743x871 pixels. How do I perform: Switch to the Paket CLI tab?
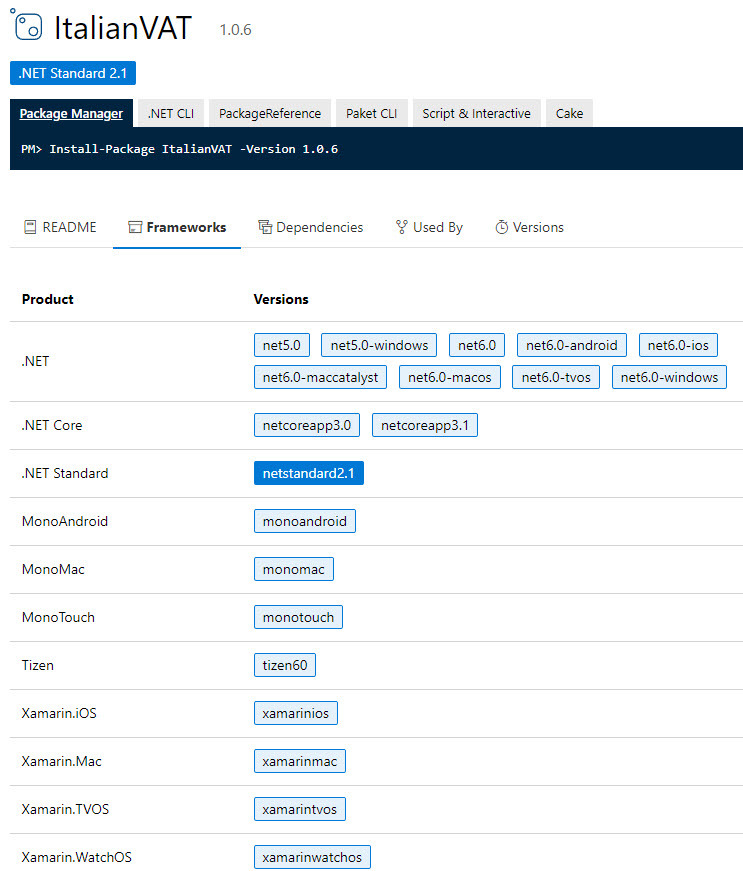pyautogui.click(x=372, y=113)
